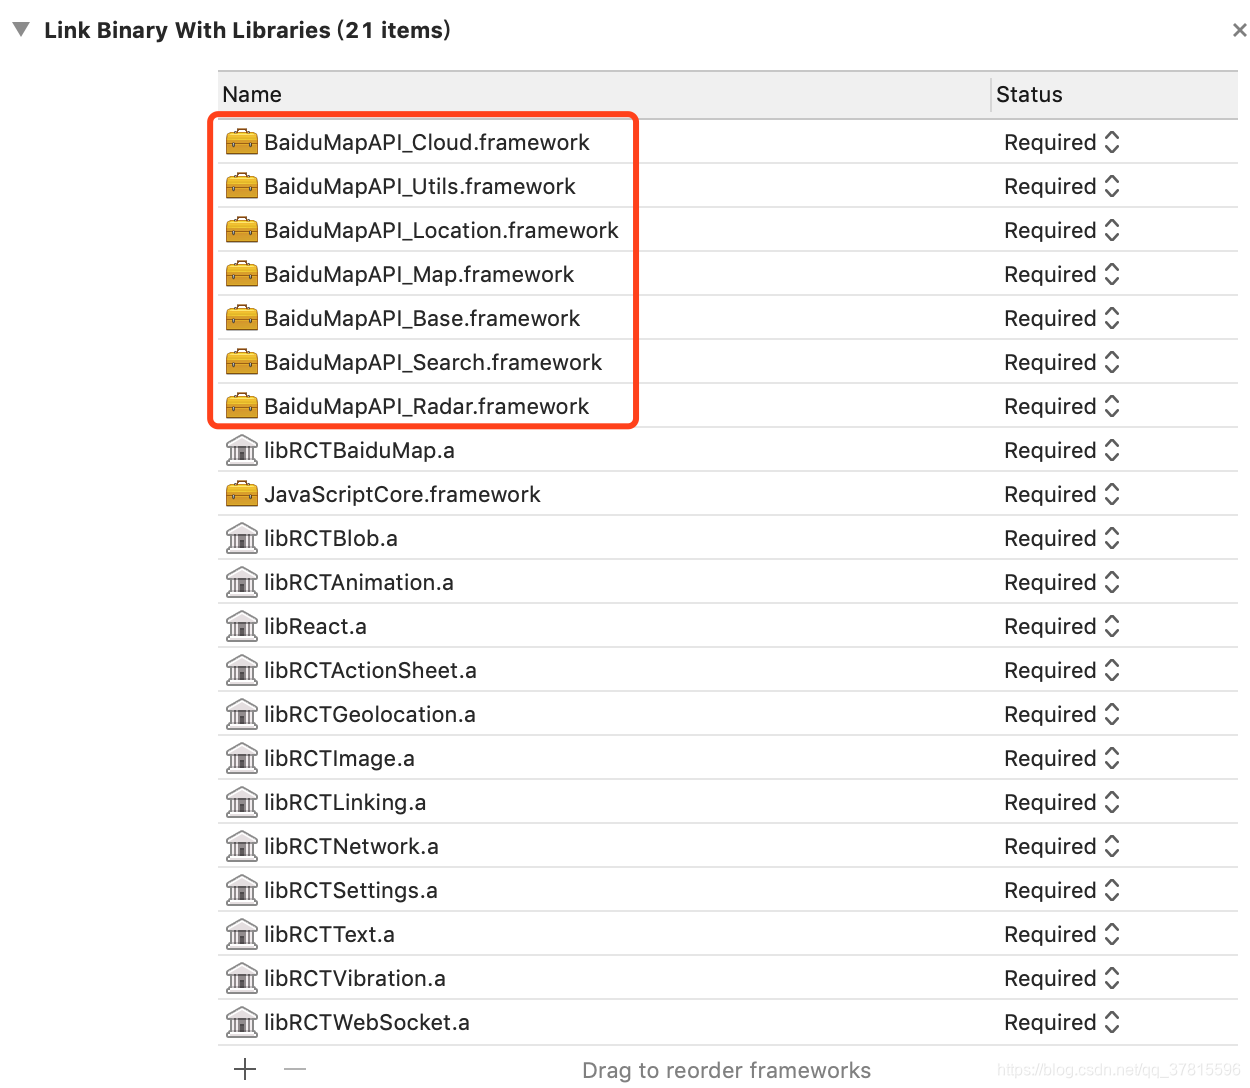Open status dropdown for JavaScriptCore.framework
This screenshot has height=1088, width=1250.
click(1062, 494)
